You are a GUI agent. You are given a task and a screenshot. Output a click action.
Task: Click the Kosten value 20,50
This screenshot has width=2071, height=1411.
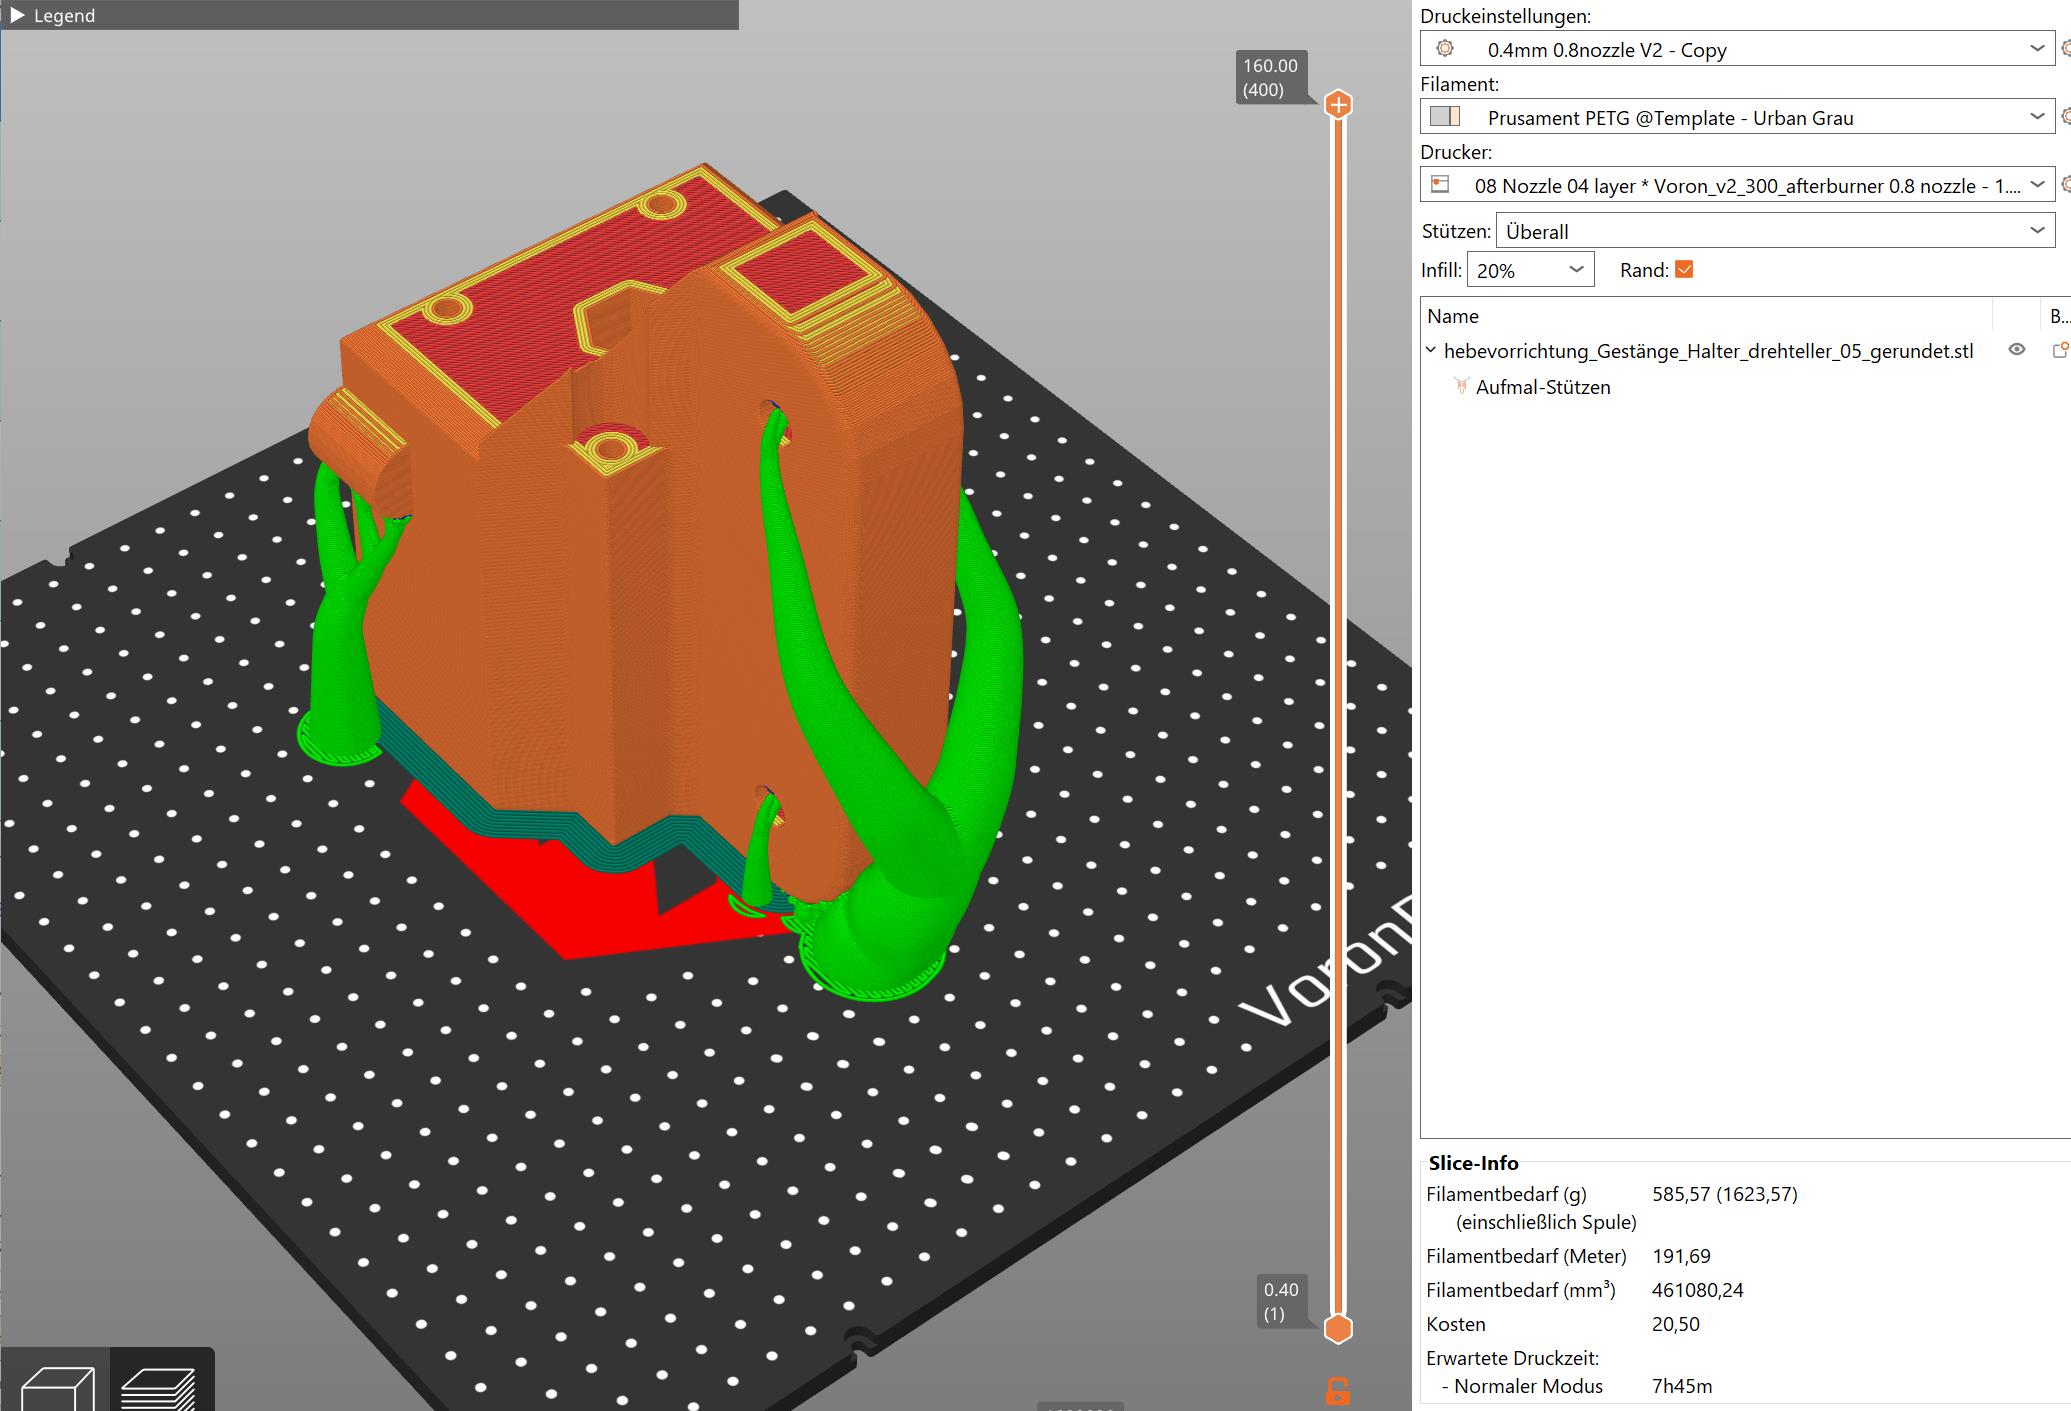coord(1675,1324)
